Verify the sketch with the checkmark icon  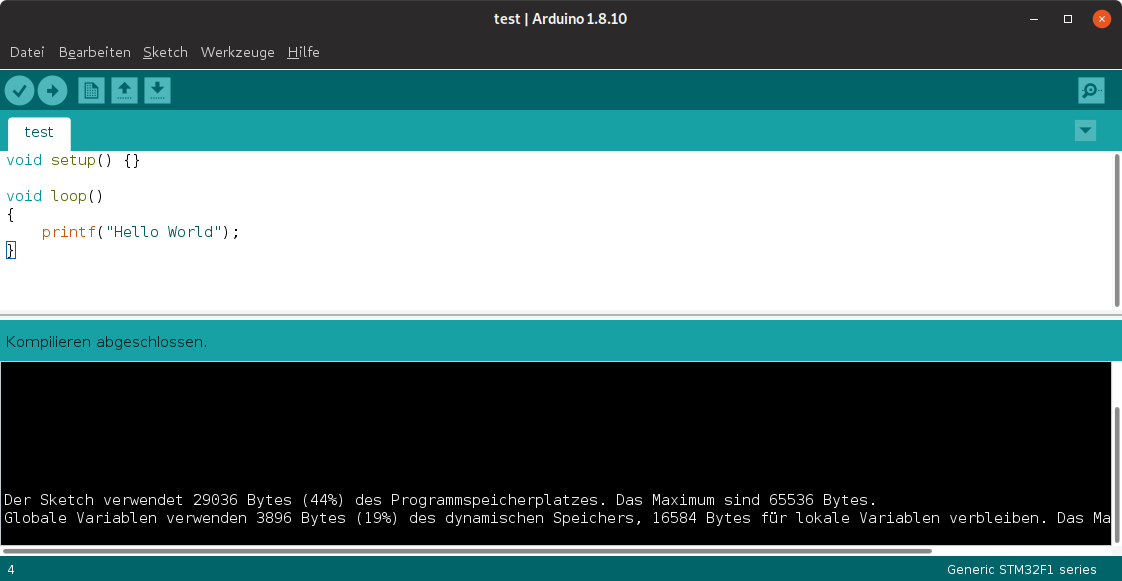[x=19, y=90]
